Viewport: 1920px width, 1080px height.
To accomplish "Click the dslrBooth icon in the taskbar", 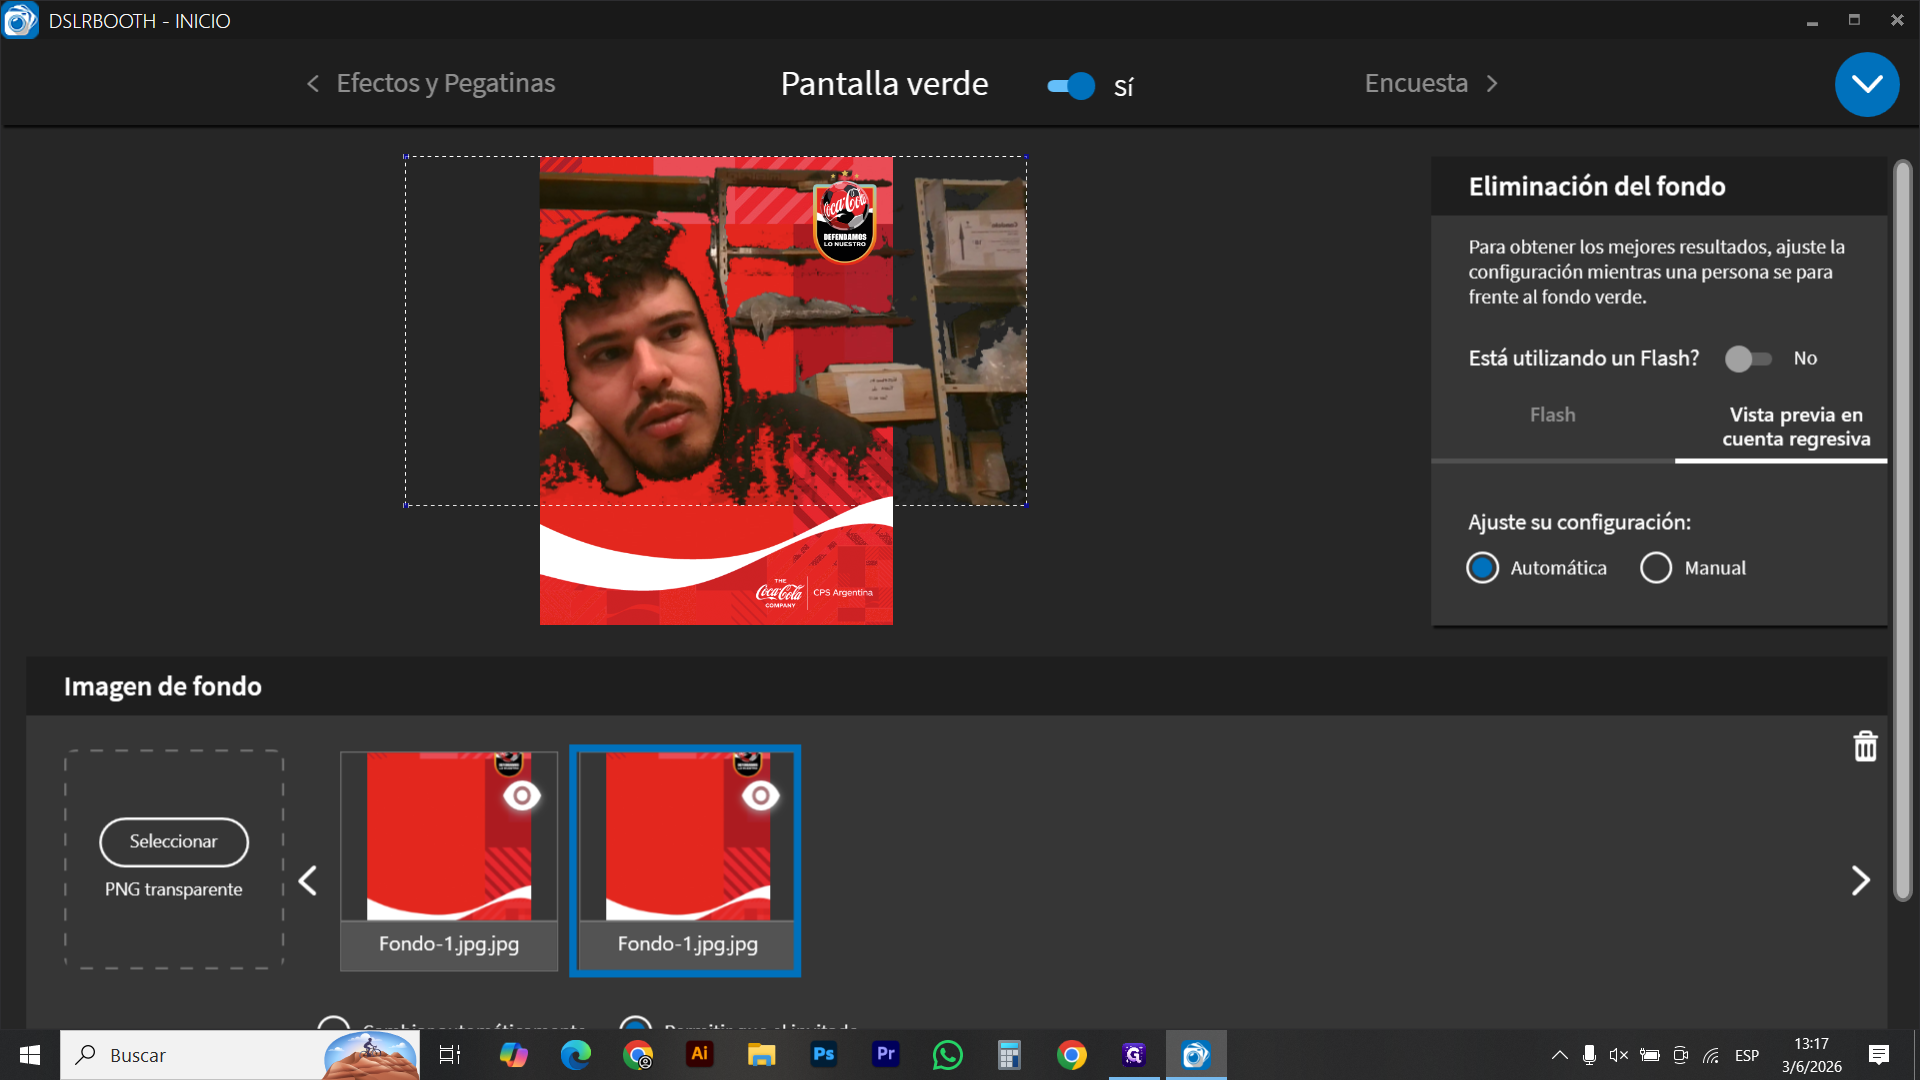I will 1196,1055.
